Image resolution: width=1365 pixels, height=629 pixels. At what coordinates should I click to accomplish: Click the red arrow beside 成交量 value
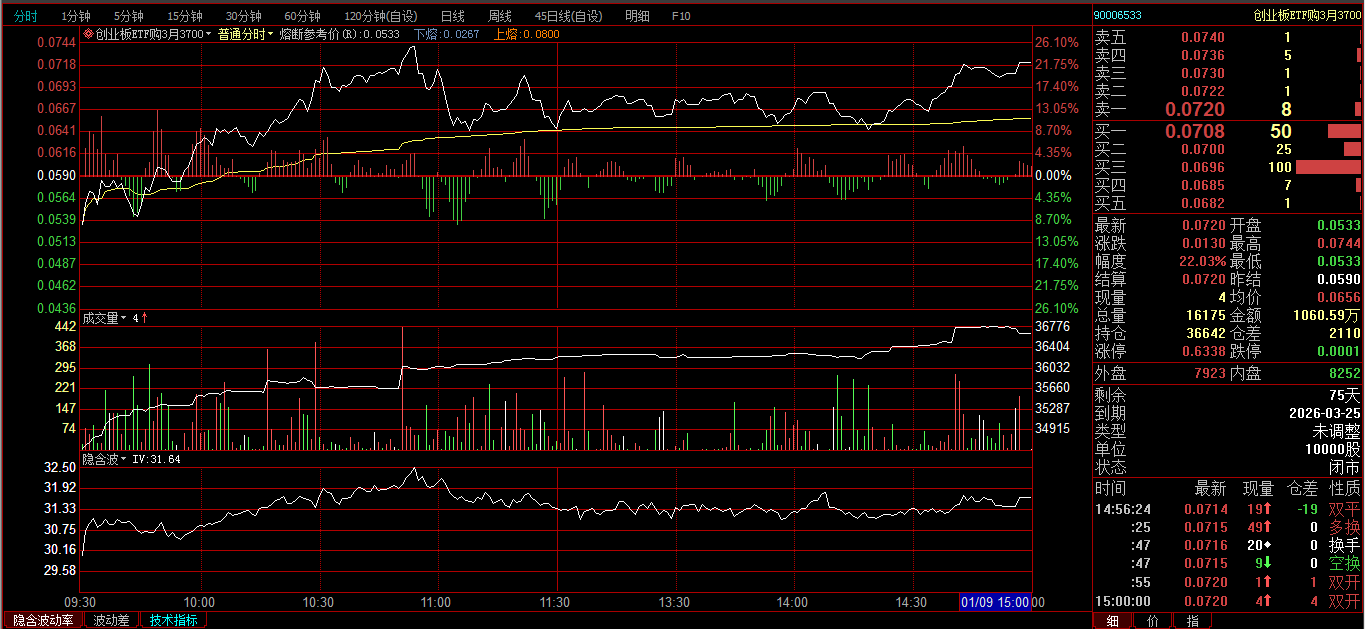point(144,318)
